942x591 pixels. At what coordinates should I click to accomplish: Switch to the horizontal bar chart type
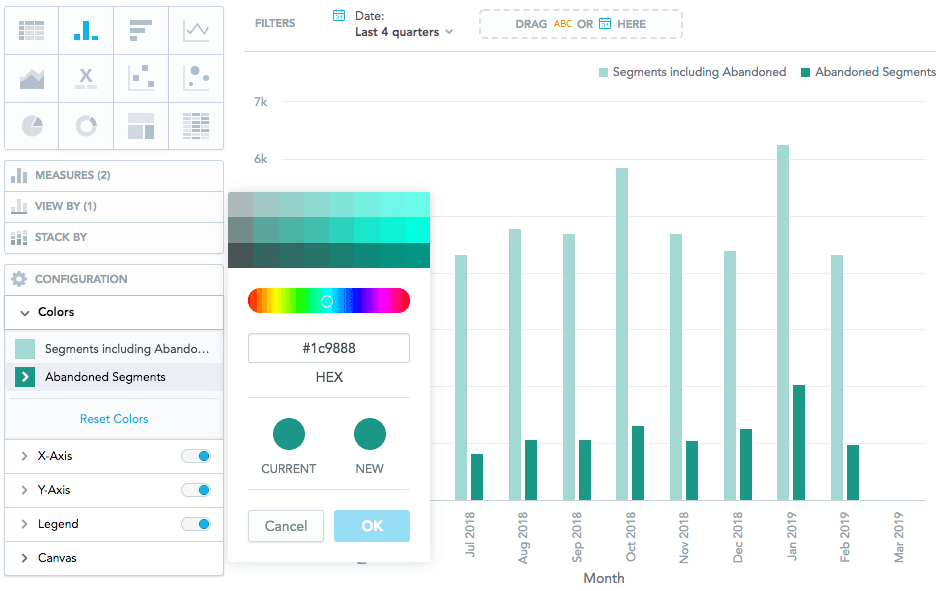click(141, 30)
